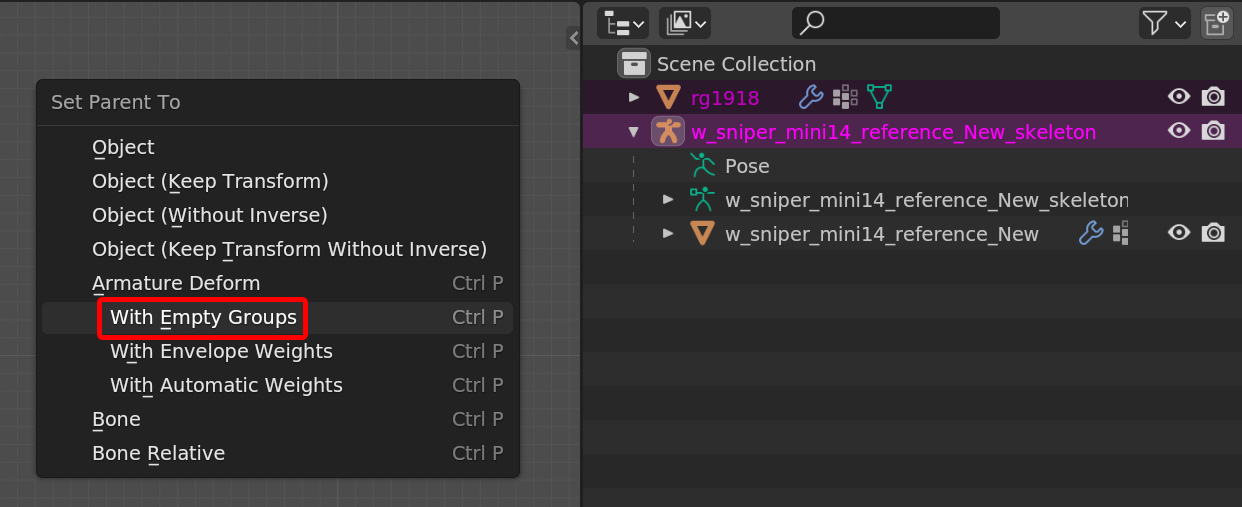1242x507 pixels.
Task: Click wrench icon on w_sniper_mini14_reference_New mesh
Action: pyautogui.click(x=1090, y=234)
